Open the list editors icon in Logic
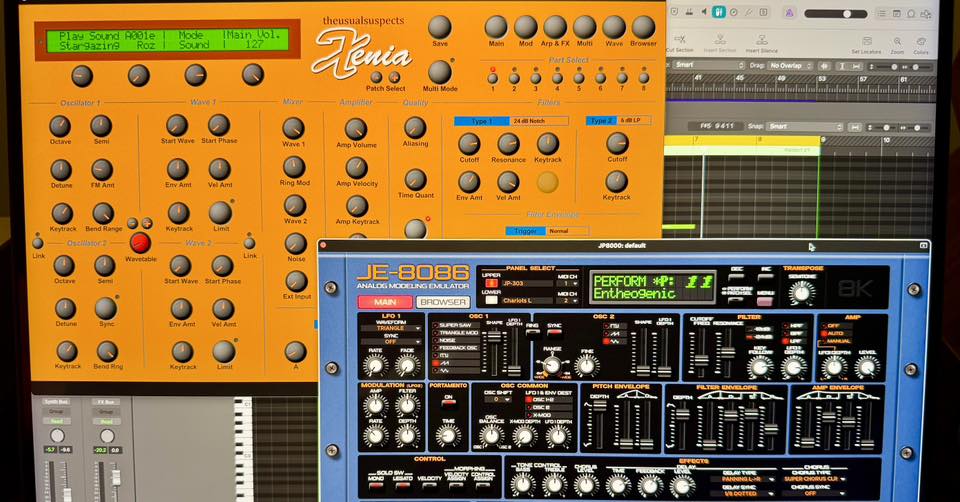960x502 pixels. [881, 13]
